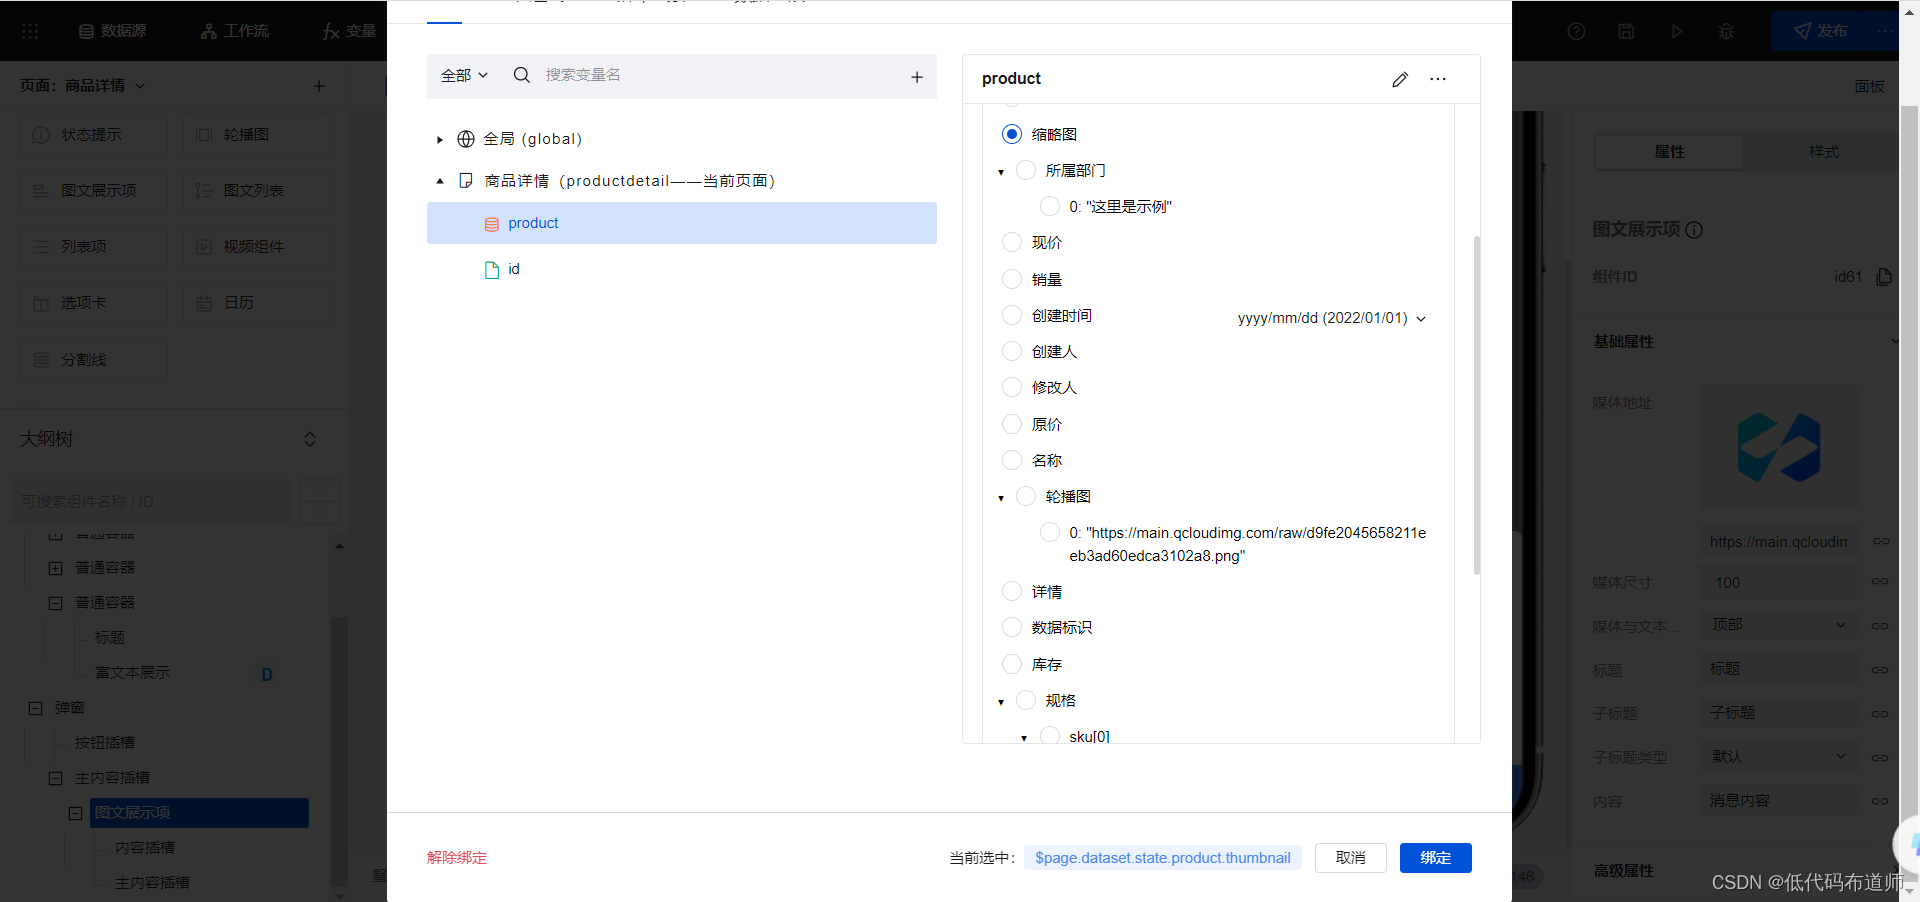This screenshot has width=1920, height=902.
Task: Click the 搜索变量名 search field
Action: [720, 75]
